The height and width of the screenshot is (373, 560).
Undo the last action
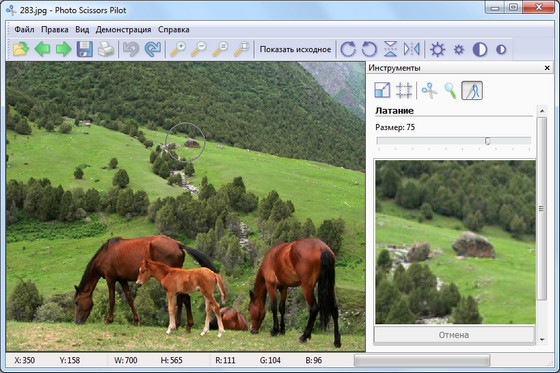click(x=131, y=49)
